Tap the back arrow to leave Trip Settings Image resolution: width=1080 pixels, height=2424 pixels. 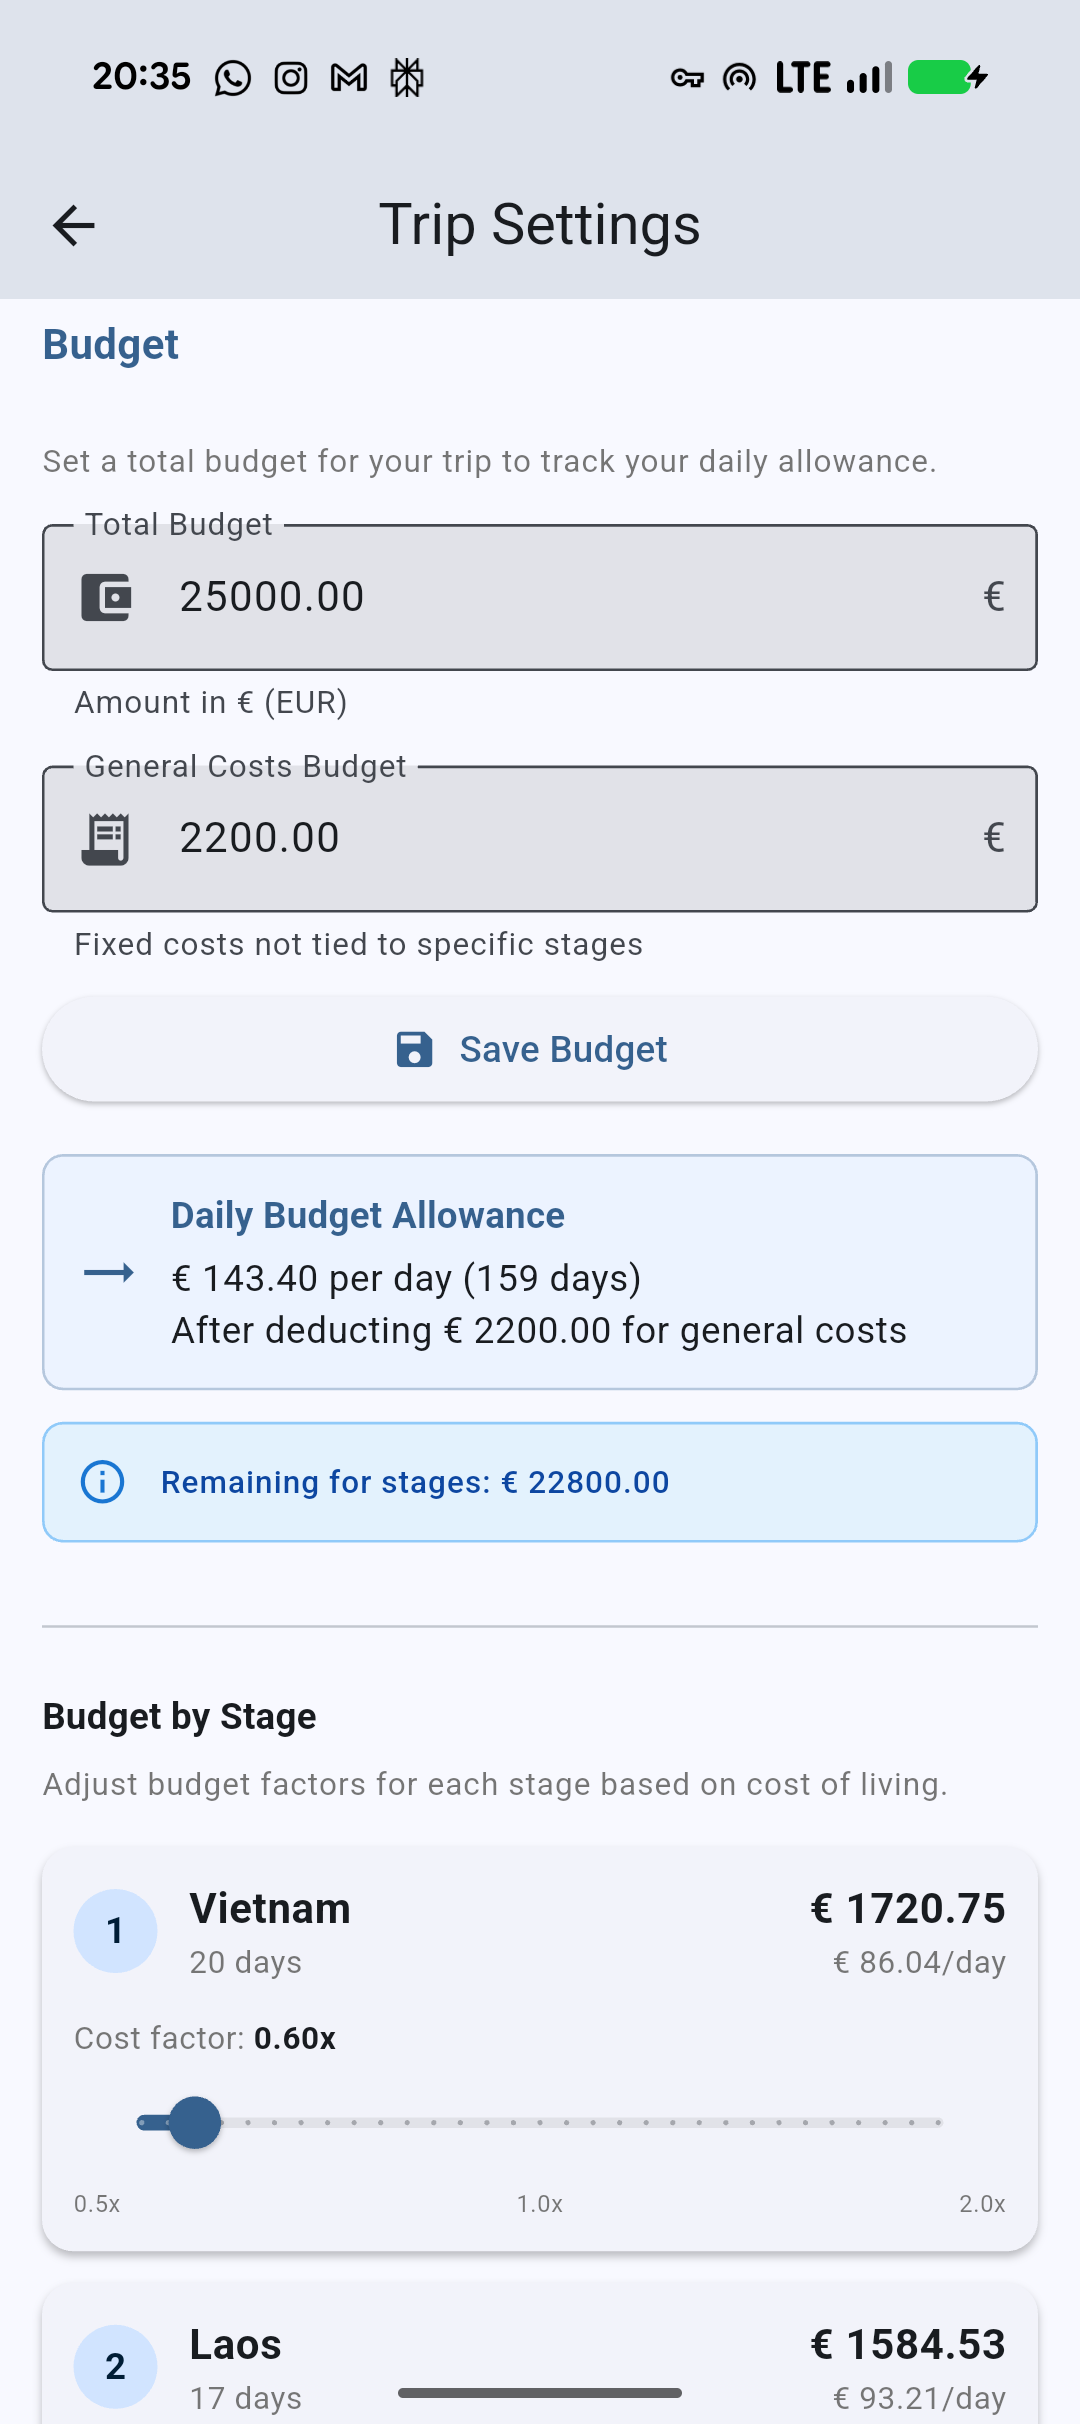[x=73, y=225]
